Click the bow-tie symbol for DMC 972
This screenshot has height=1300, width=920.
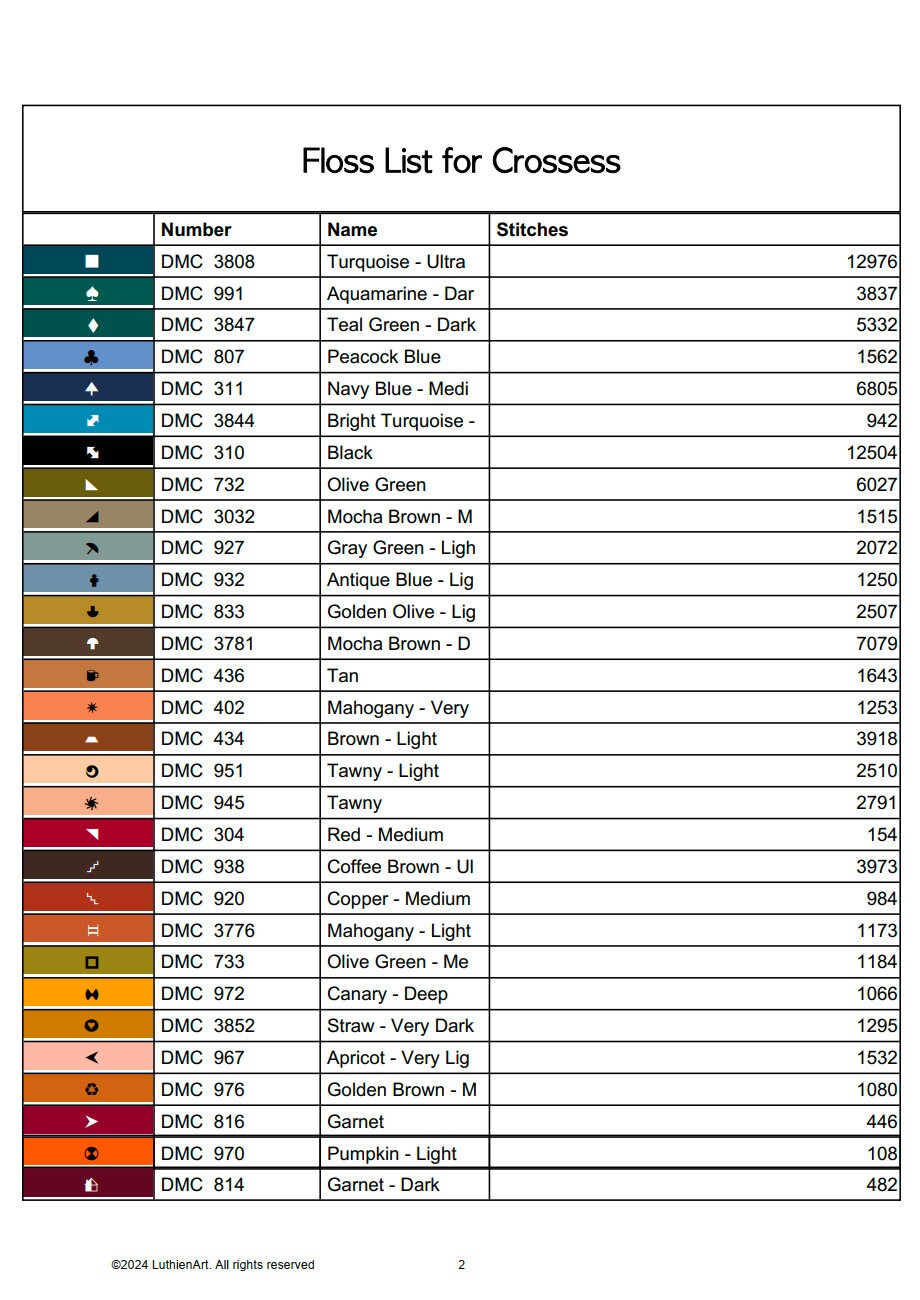[92, 994]
